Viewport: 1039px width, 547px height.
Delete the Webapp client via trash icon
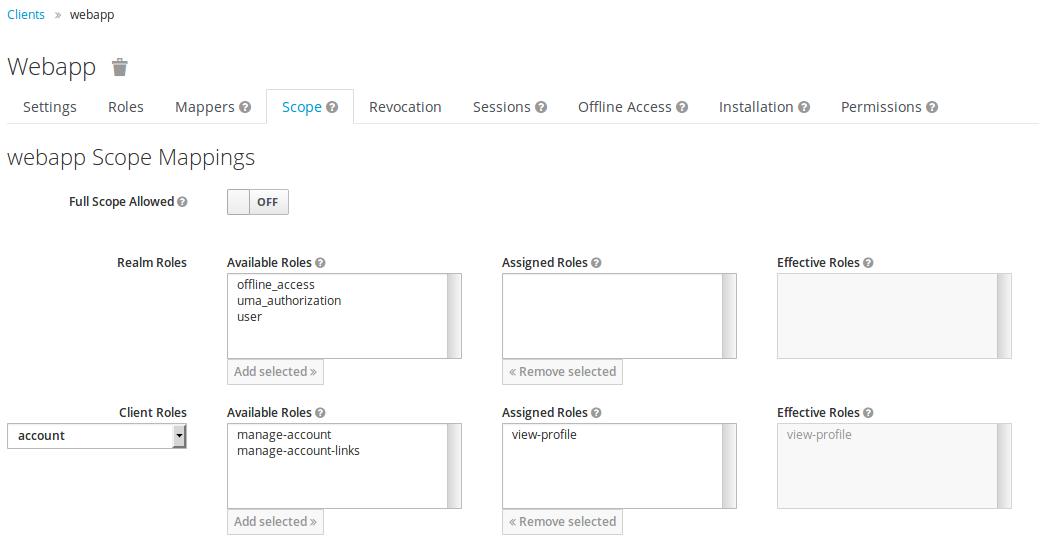tap(119, 67)
